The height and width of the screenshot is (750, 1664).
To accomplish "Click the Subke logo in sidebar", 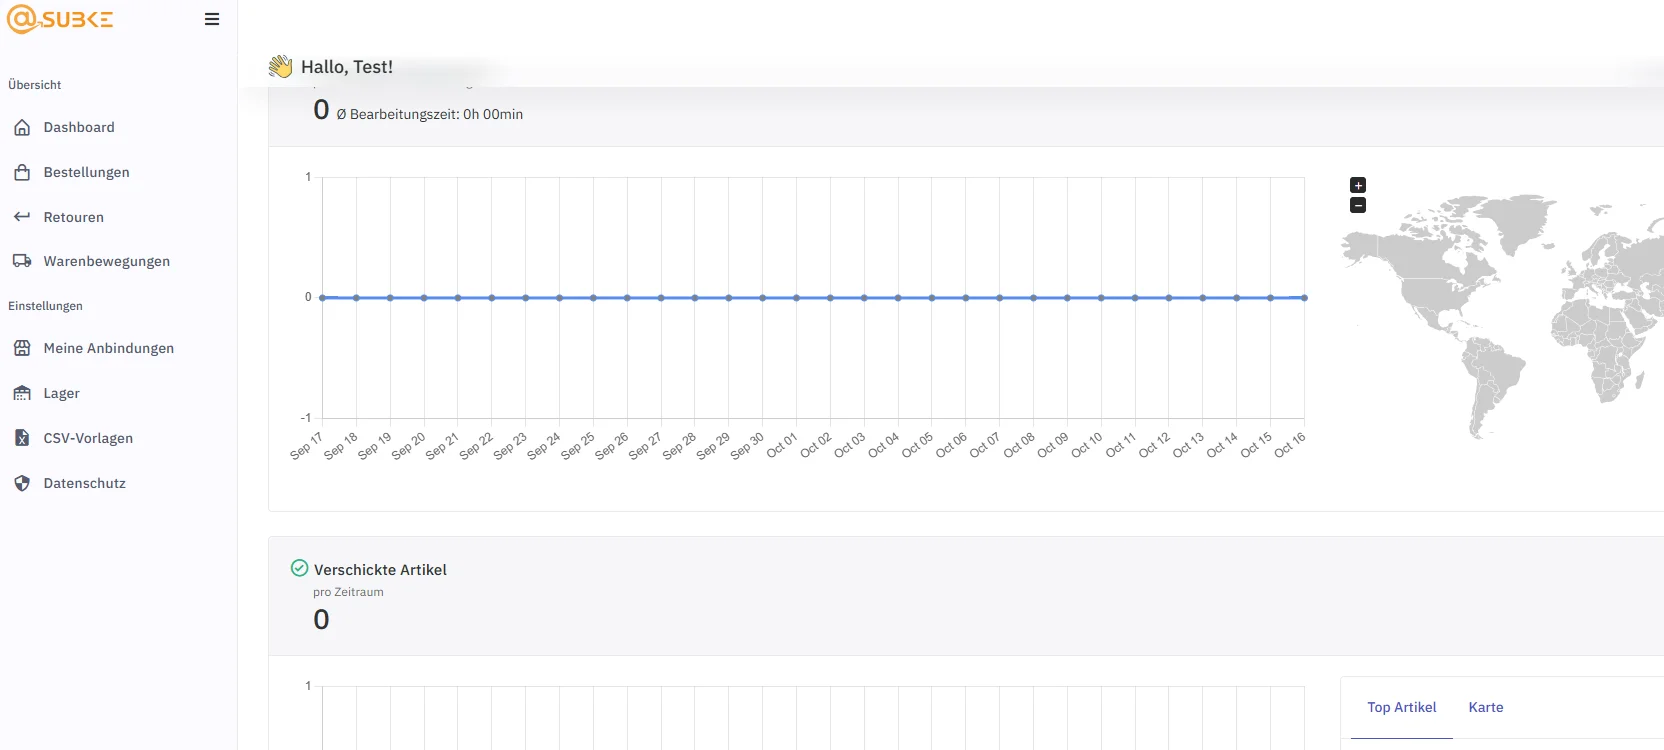I will (x=60, y=19).
